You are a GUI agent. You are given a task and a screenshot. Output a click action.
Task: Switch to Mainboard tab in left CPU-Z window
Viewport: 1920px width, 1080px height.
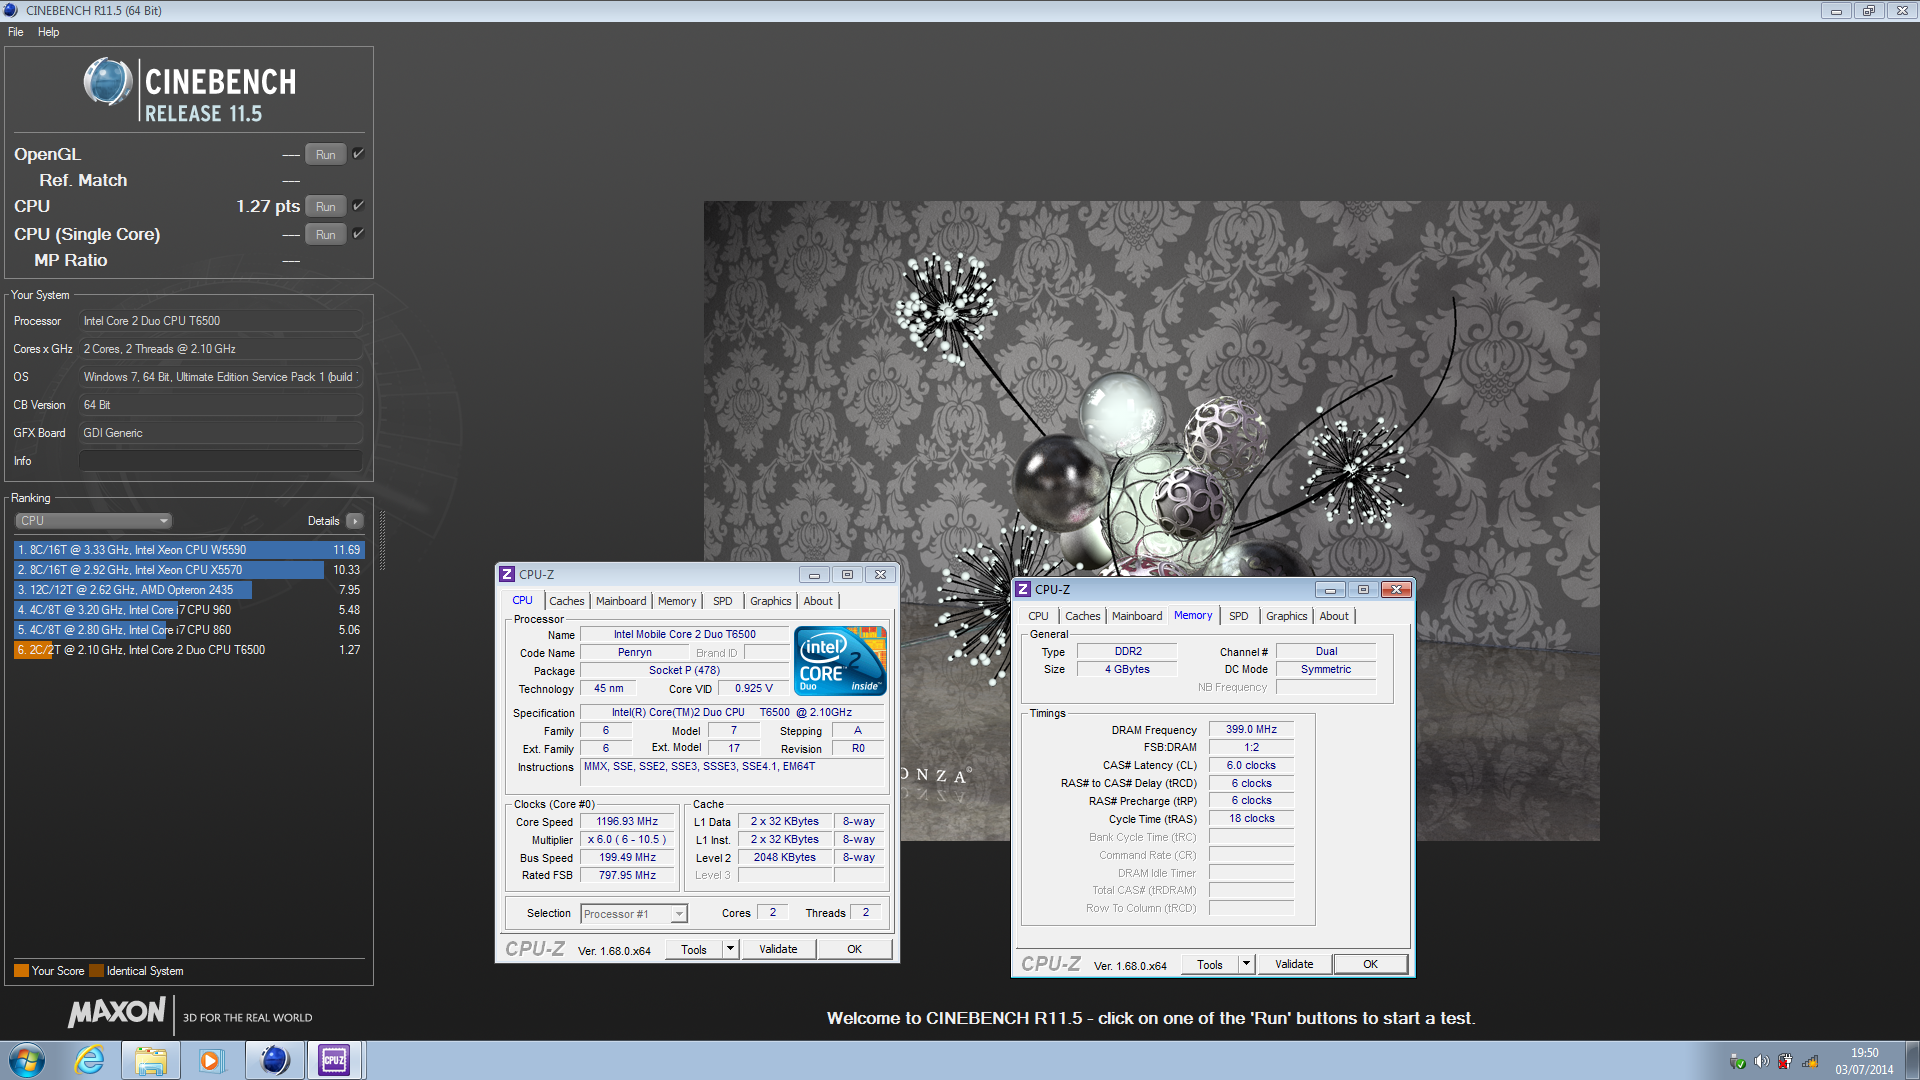point(621,601)
